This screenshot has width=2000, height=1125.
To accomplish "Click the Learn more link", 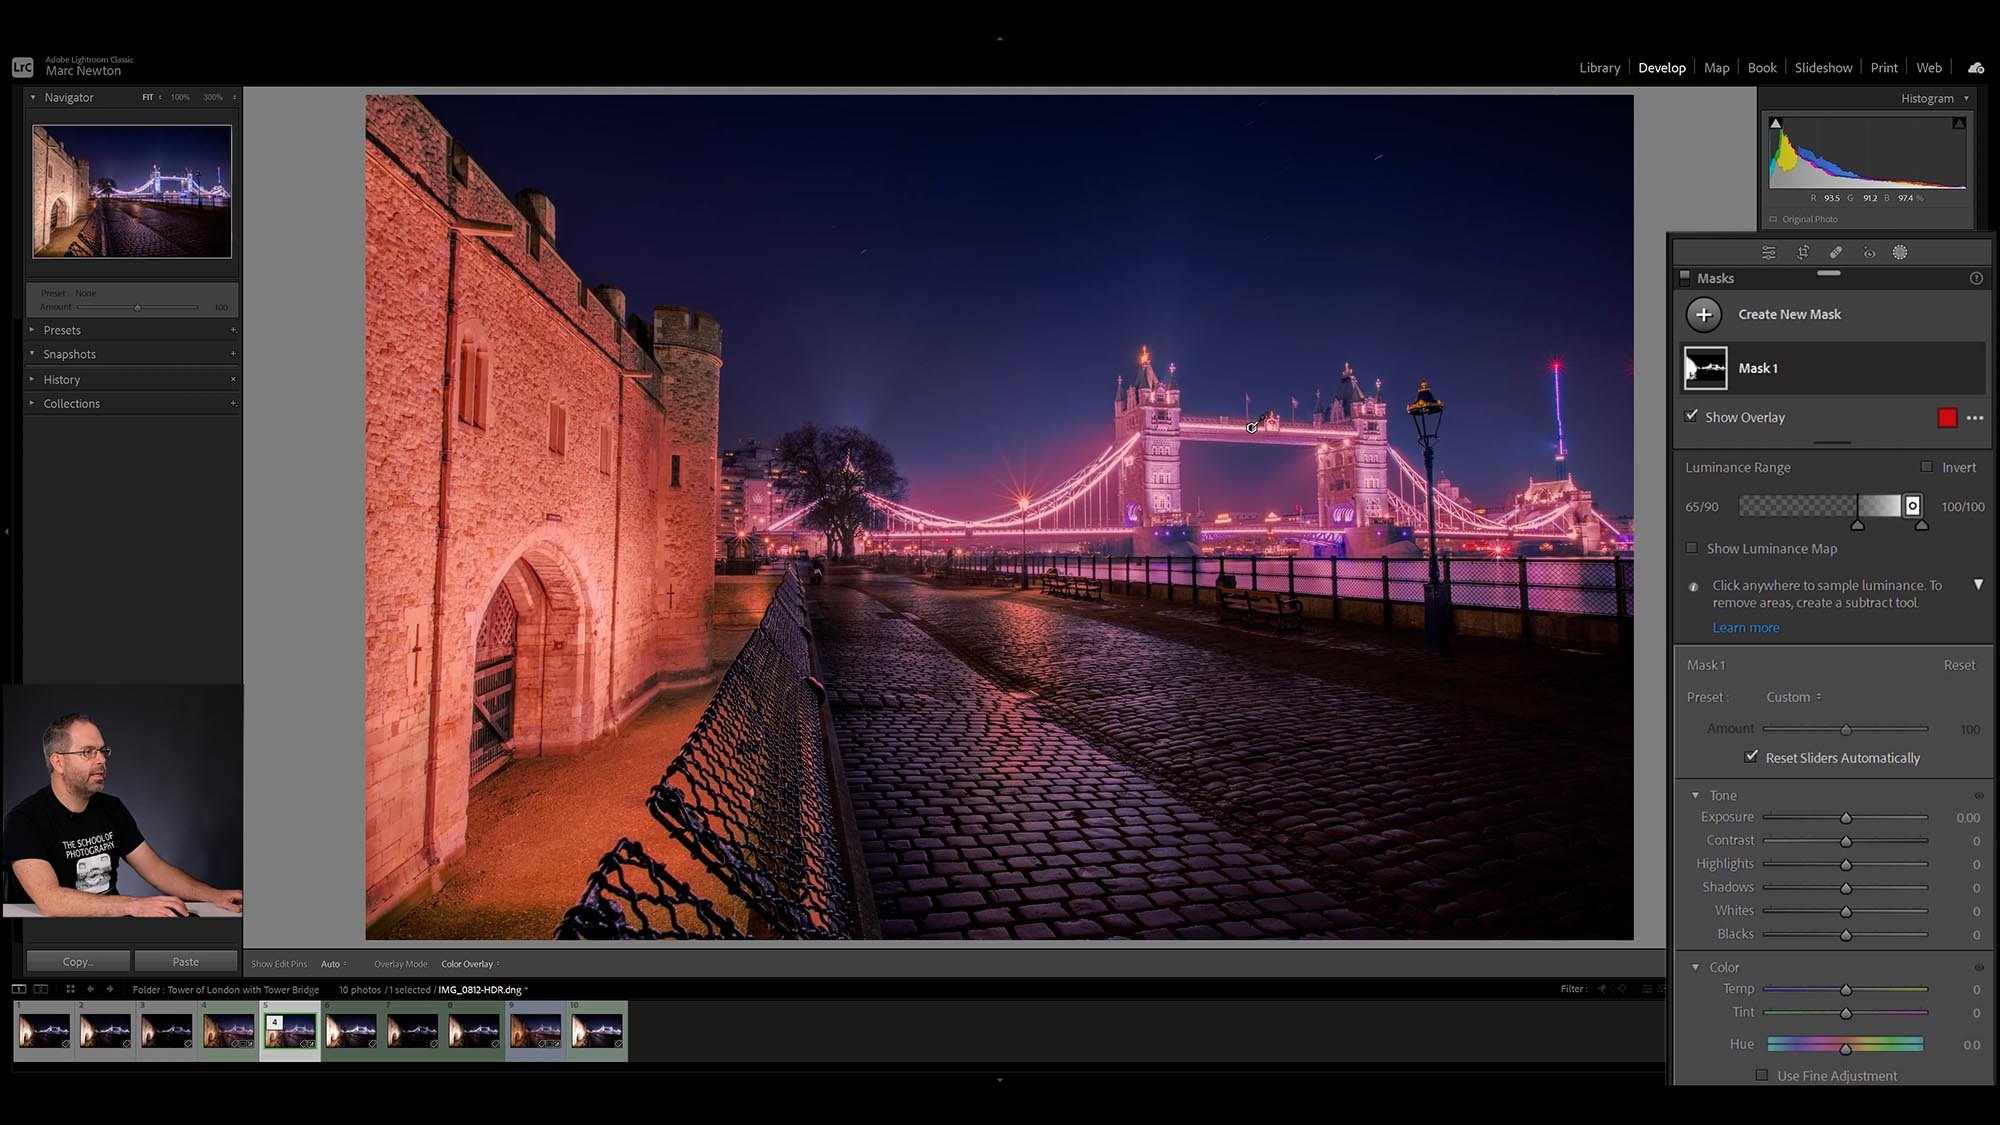I will [x=1745, y=627].
